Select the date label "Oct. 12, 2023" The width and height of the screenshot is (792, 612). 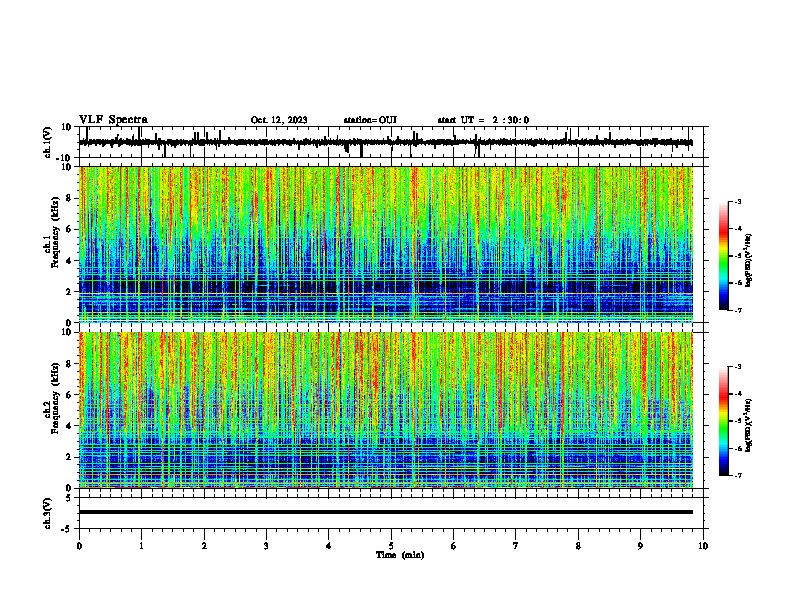pos(279,120)
